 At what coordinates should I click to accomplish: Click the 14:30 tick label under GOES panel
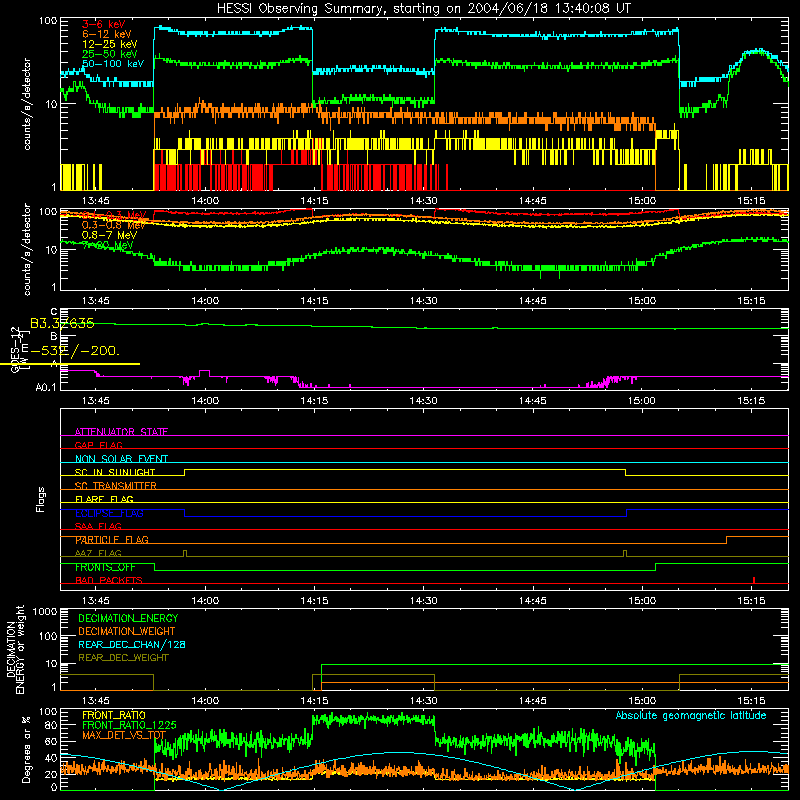(x=423, y=401)
